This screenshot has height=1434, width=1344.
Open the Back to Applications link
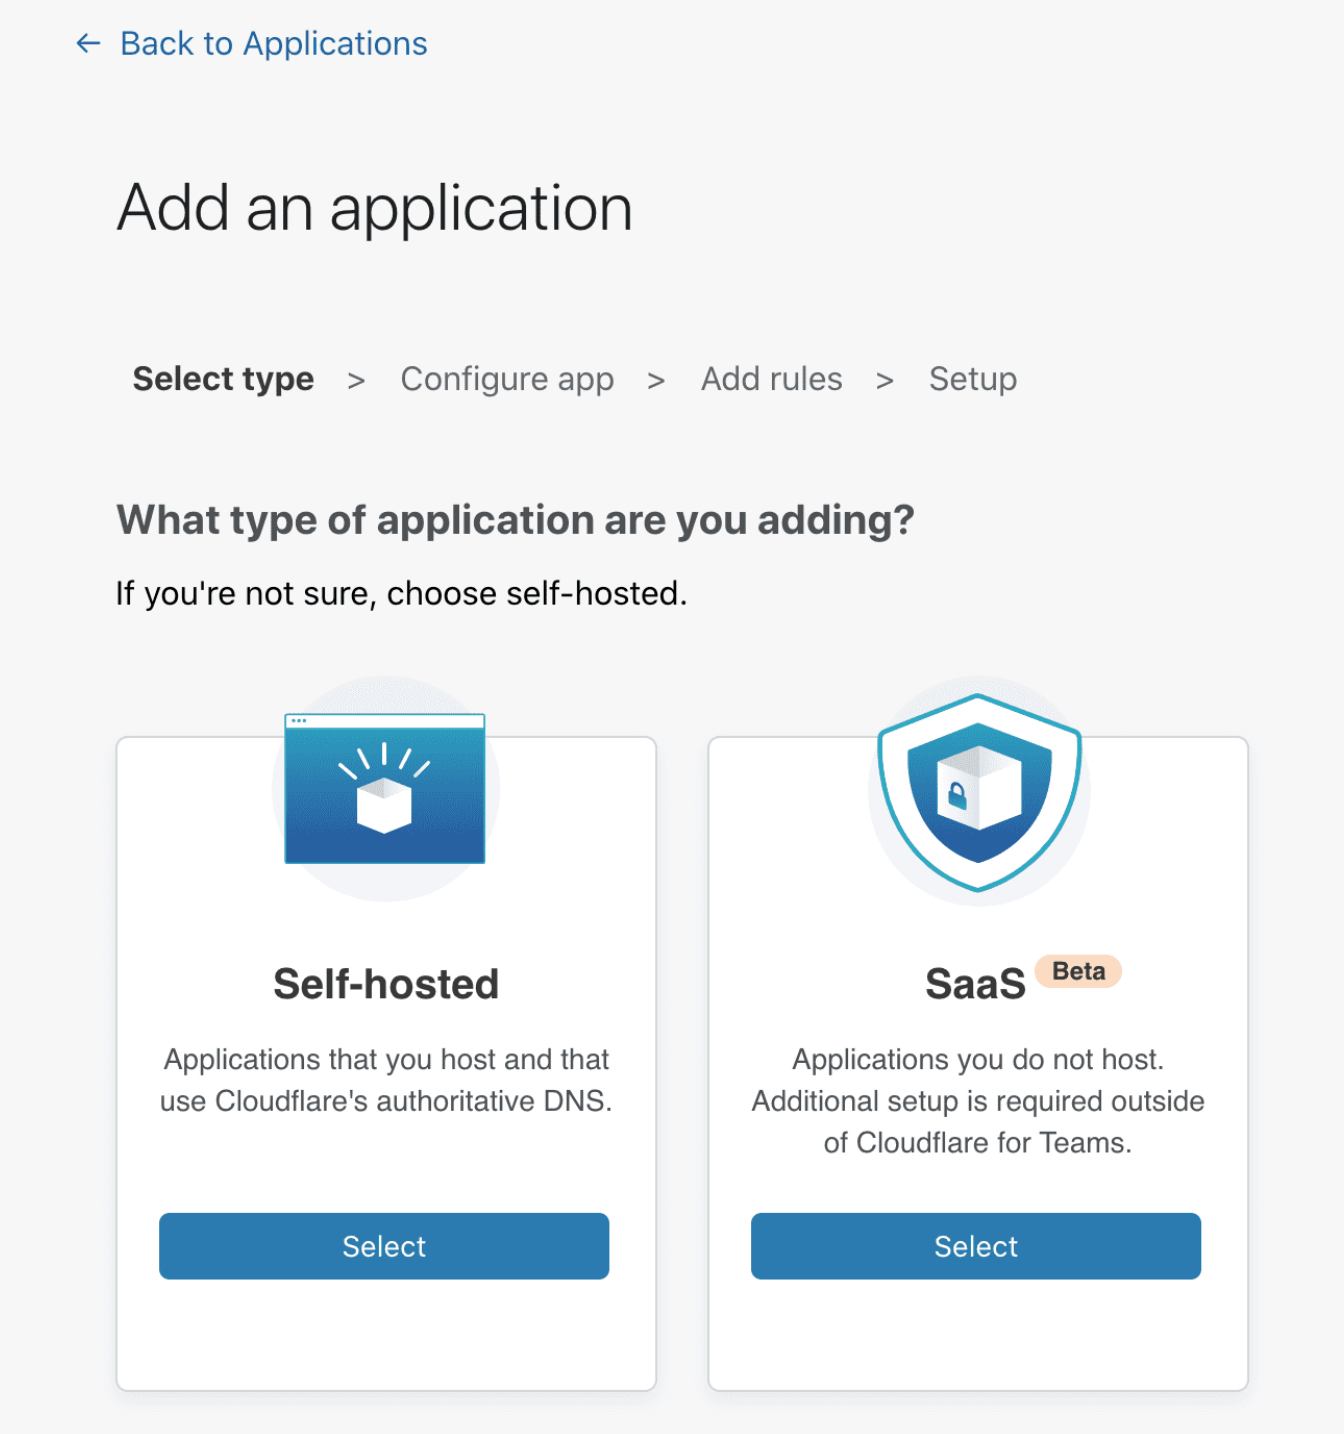(x=272, y=43)
